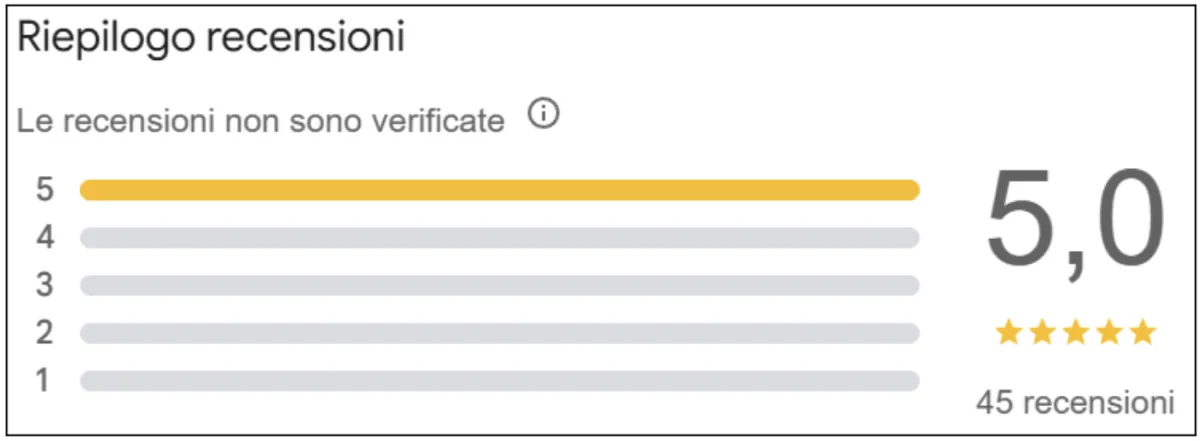Open the 45 recensioni link
This screenshot has width=1200, height=441.
tap(1075, 402)
